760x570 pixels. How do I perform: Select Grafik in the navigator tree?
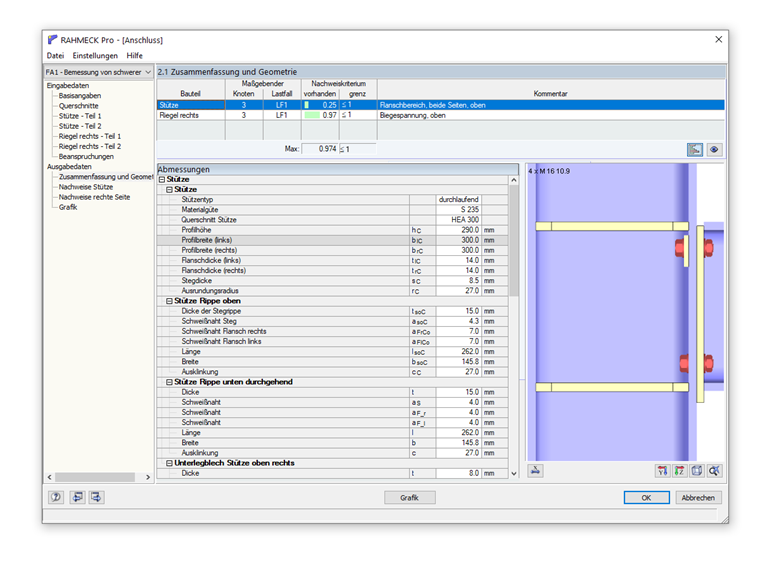click(x=68, y=207)
